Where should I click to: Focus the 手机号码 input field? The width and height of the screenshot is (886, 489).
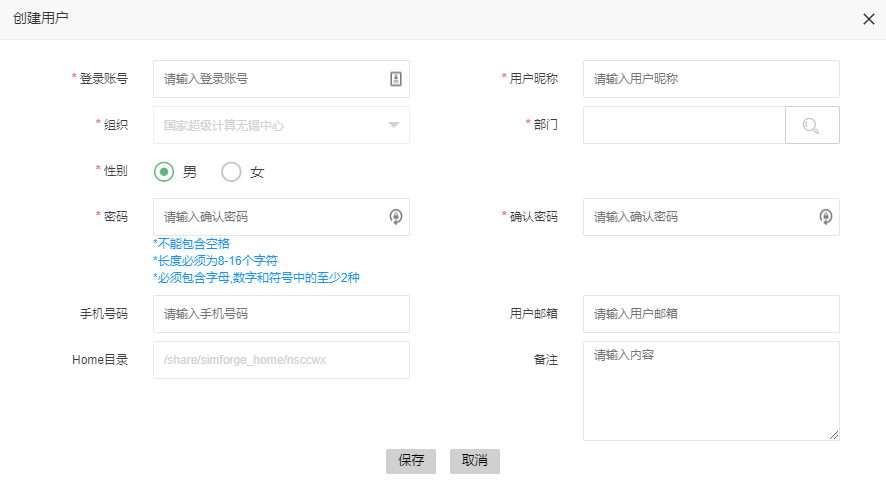pos(281,314)
